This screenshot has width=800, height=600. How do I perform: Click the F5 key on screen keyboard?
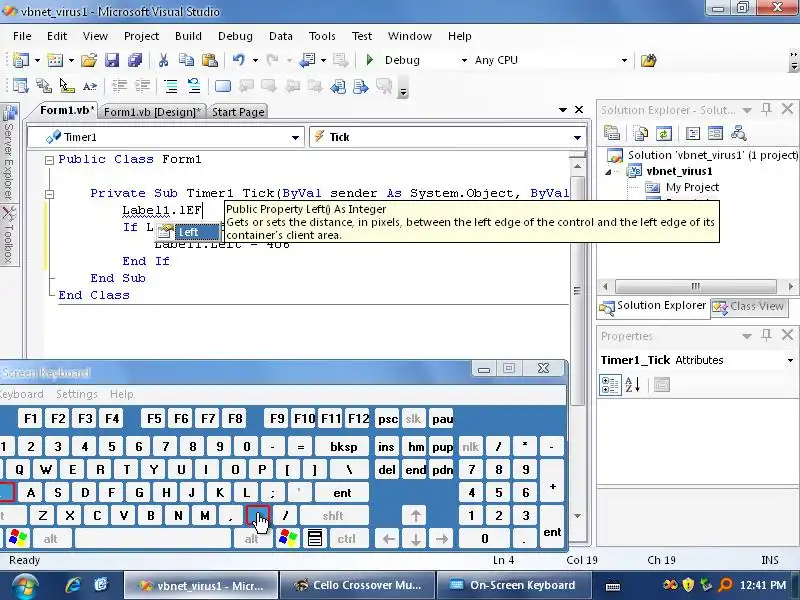pyautogui.click(x=154, y=419)
